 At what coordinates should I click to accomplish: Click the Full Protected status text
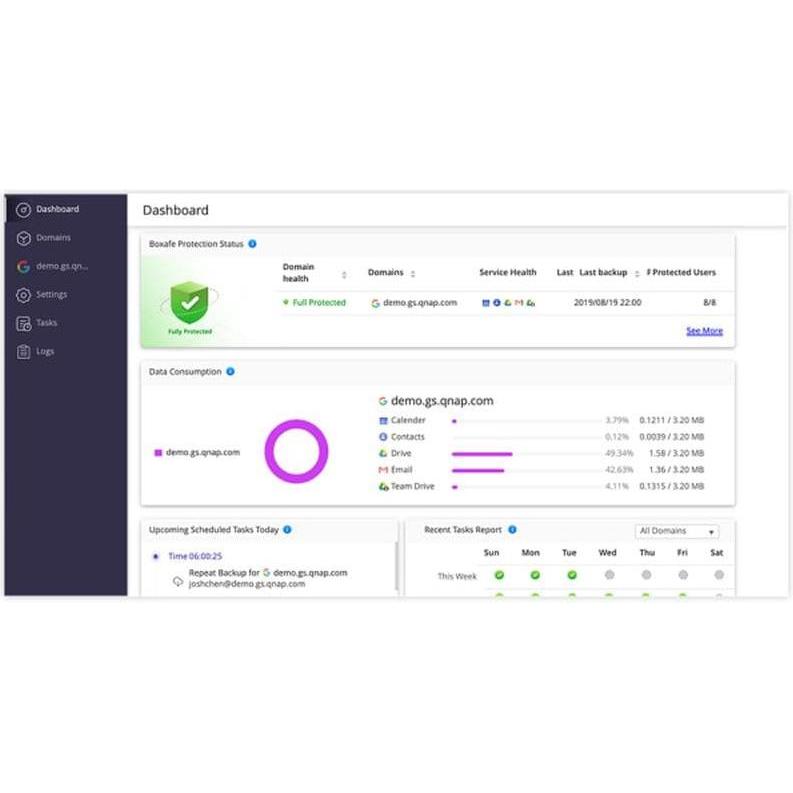pyautogui.click(x=319, y=302)
